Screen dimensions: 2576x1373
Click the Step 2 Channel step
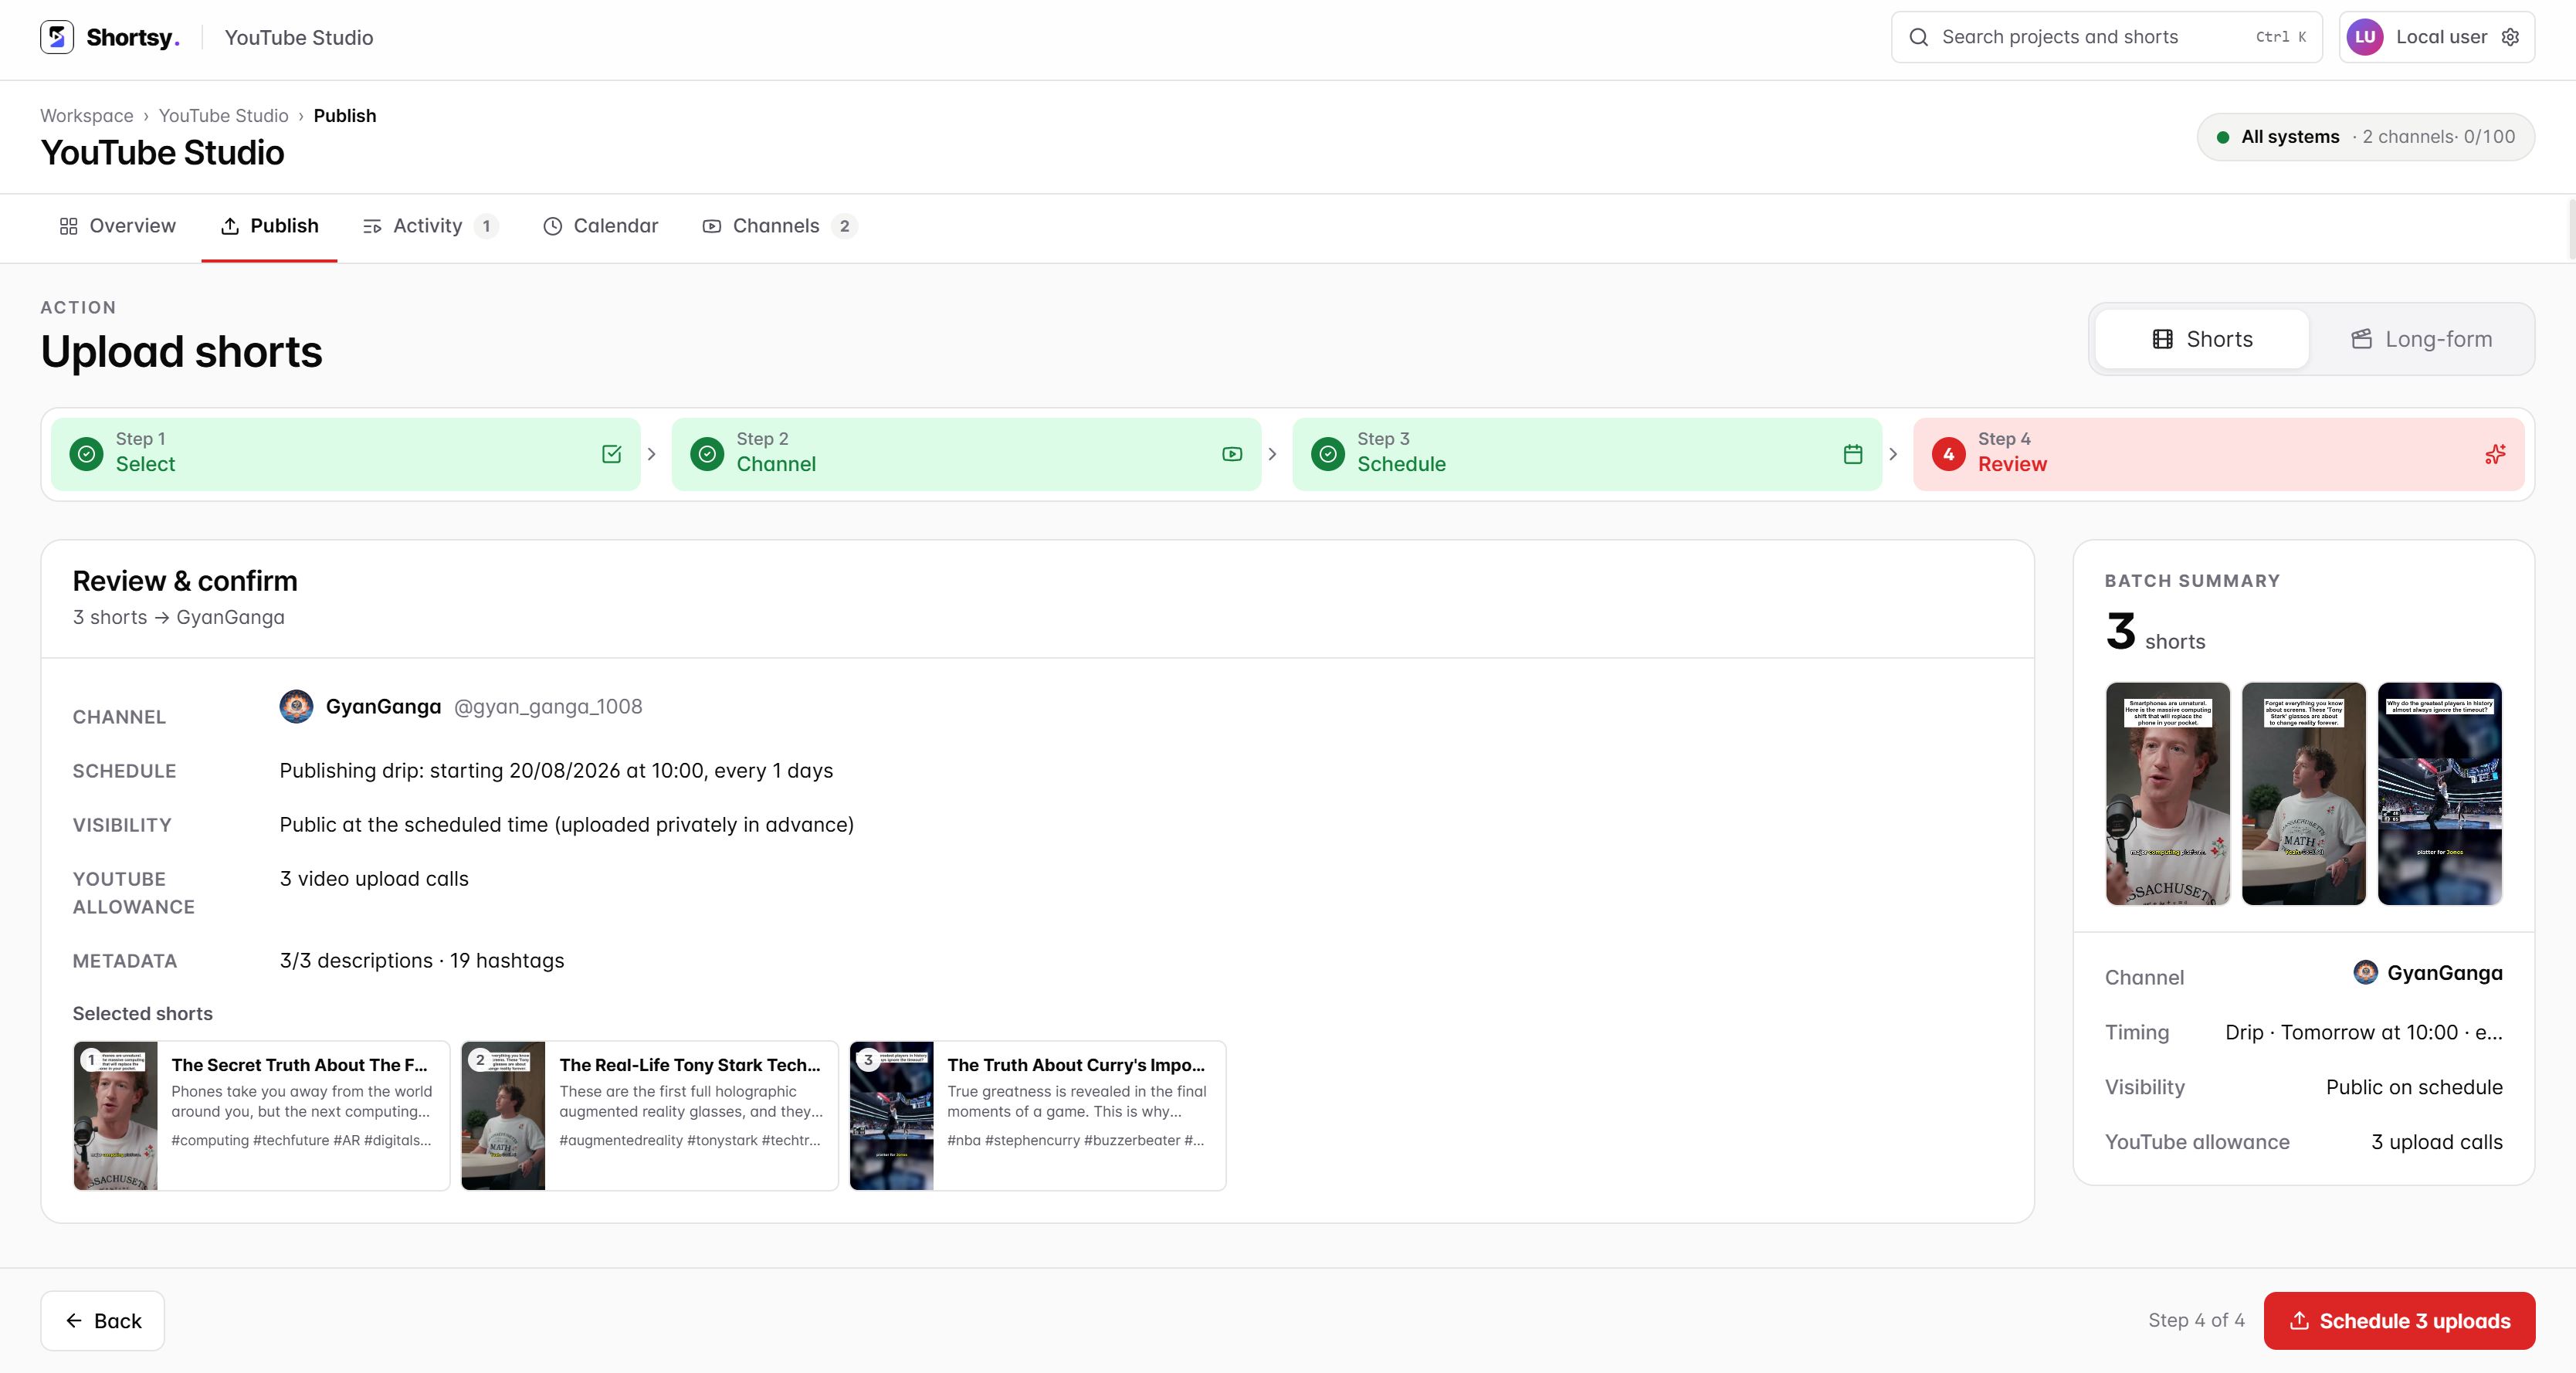(966, 454)
